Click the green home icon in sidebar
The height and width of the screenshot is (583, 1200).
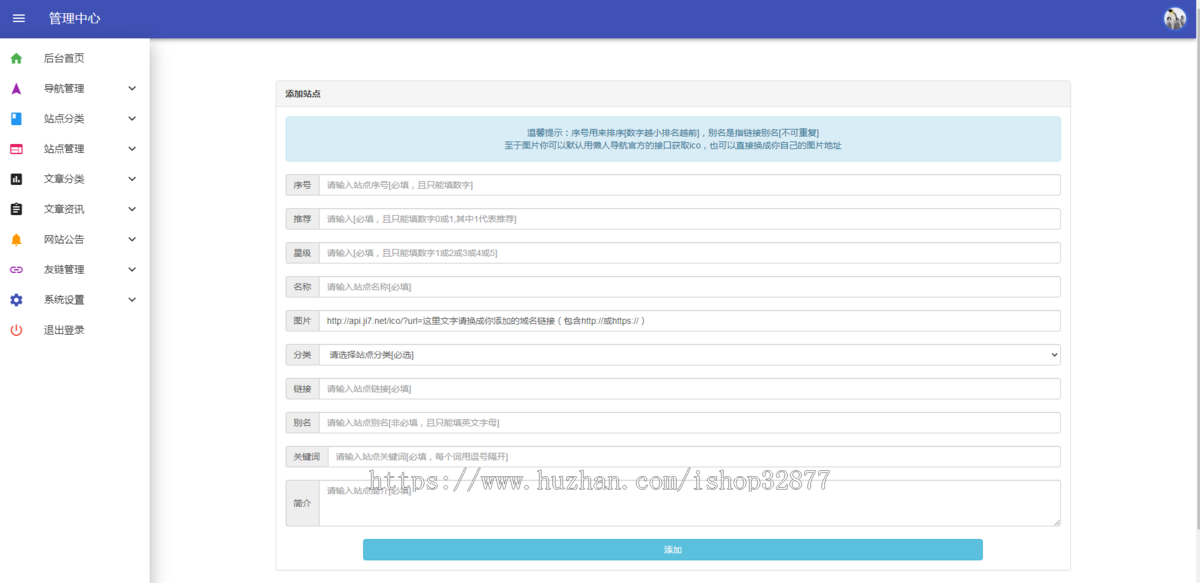tap(16, 58)
